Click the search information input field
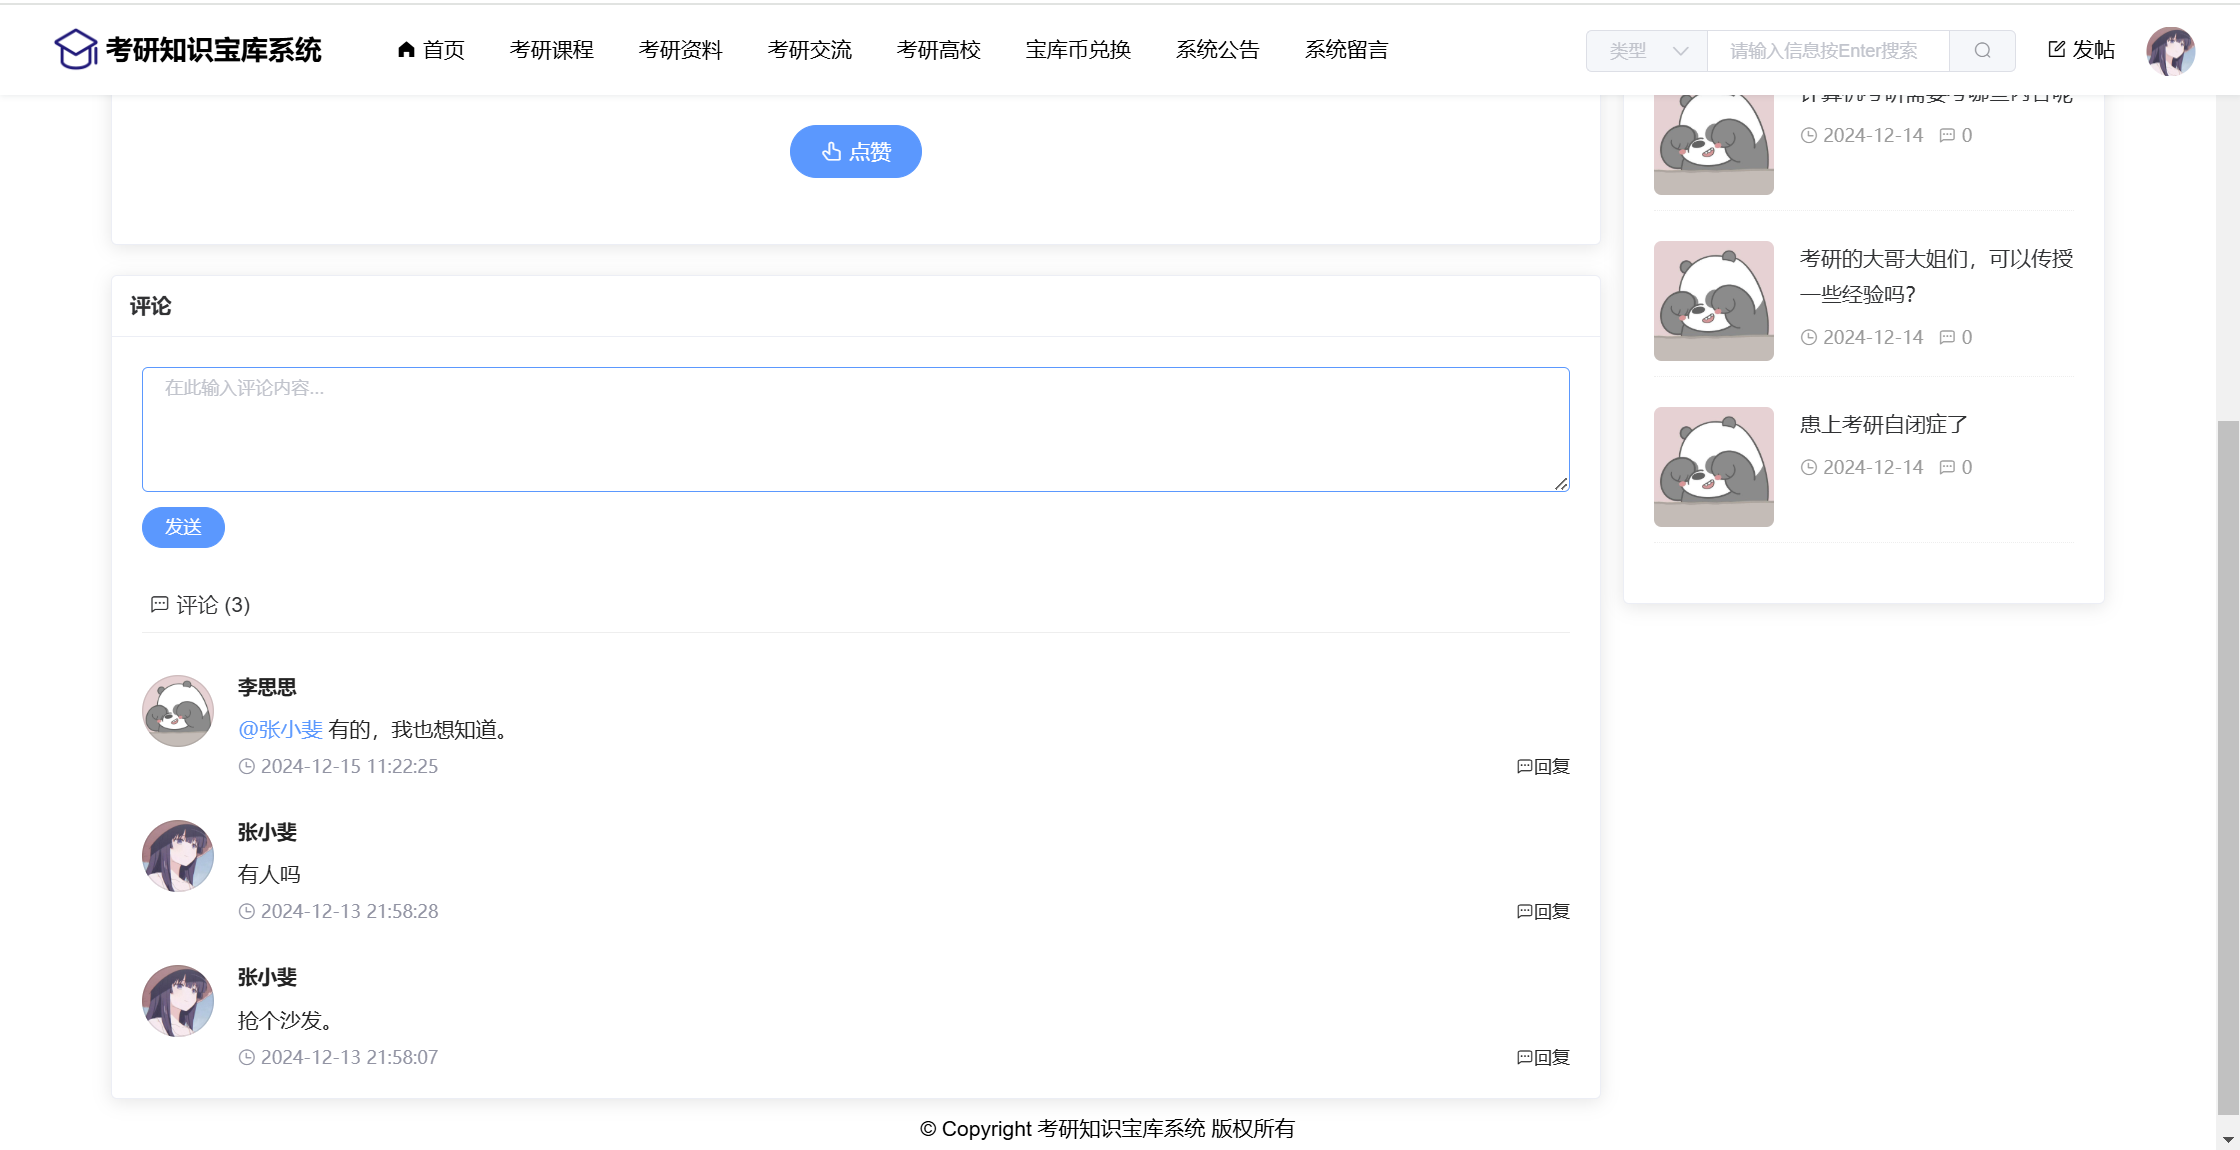This screenshot has width=2240, height=1150. point(1827,51)
